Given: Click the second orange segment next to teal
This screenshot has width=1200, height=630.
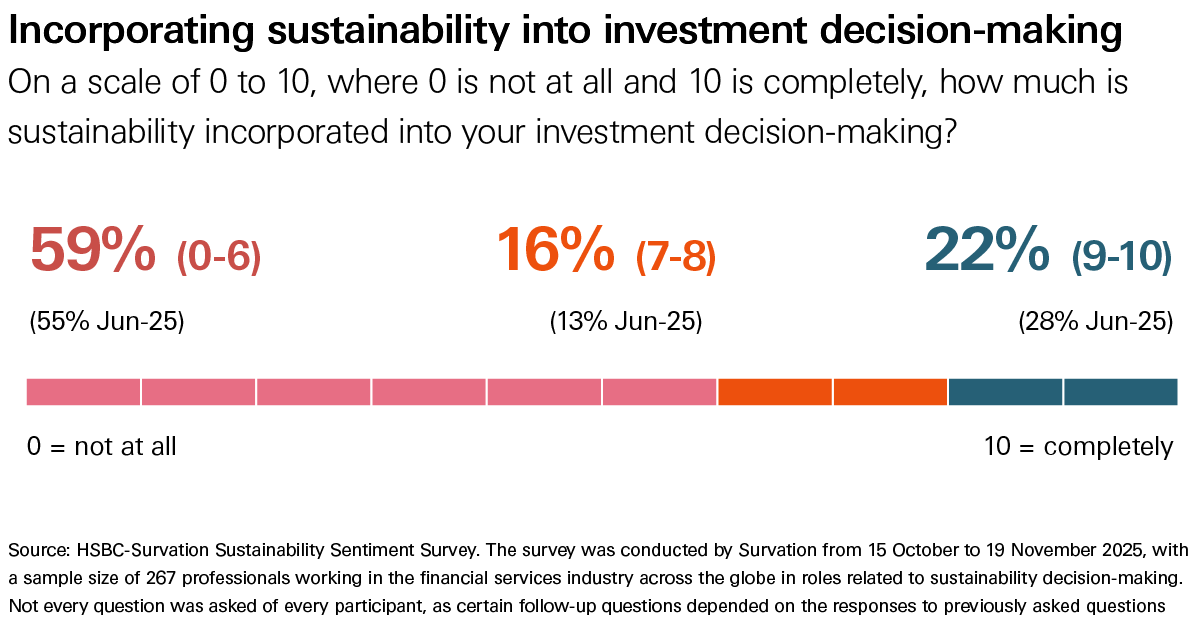Looking at the screenshot, I should coord(890,392).
